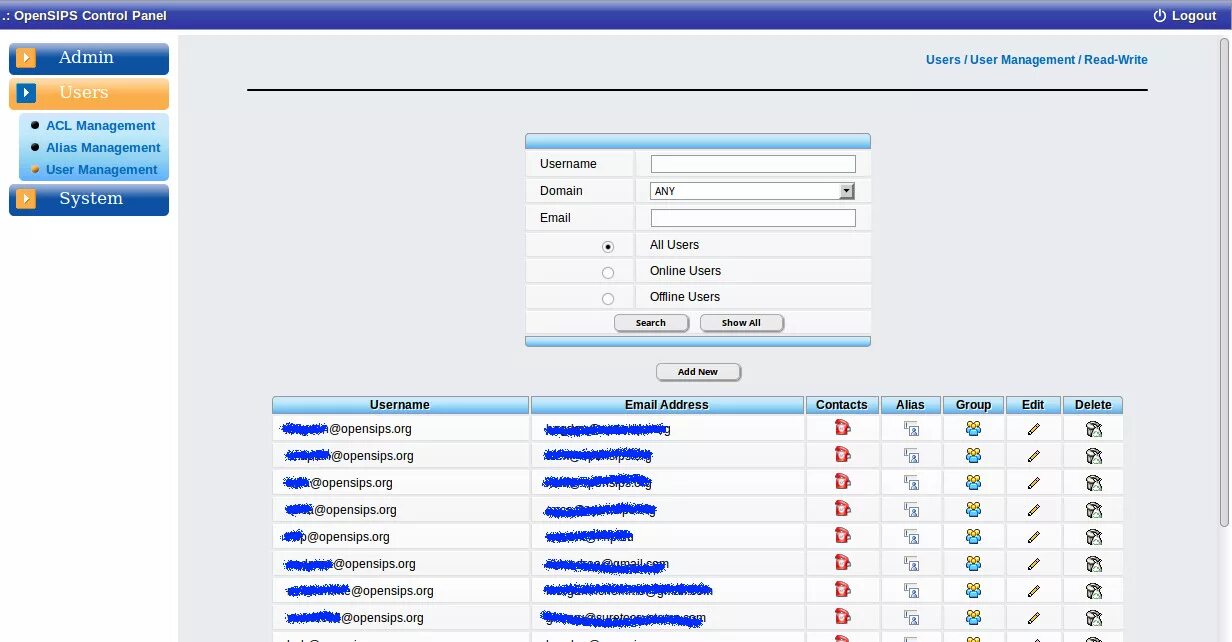Focus the Email search field
Screen dimensions: 1232x642
click(x=753, y=218)
